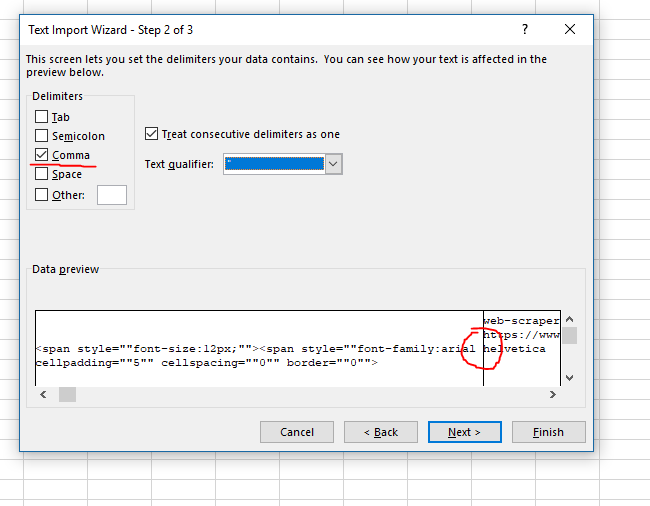Uncheck Treat consecutive delimiters as one
The width and height of the screenshot is (650, 506).
[x=152, y=134]
